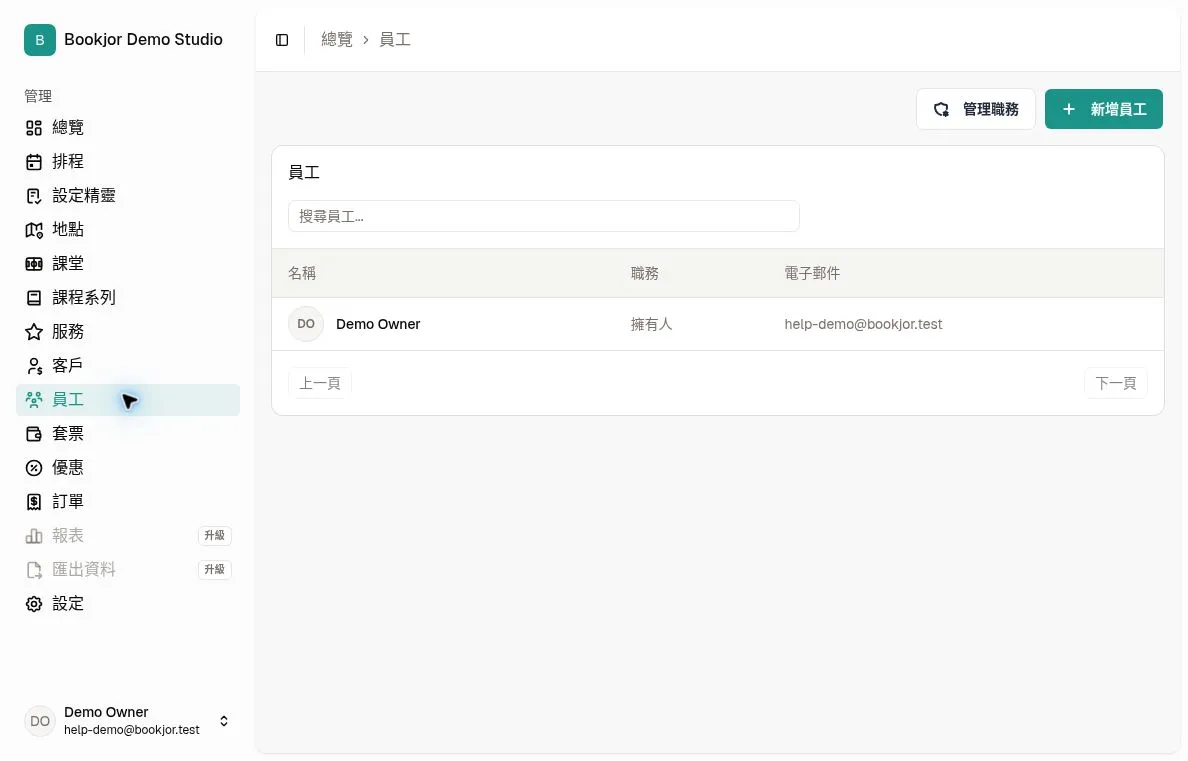Open the 客戶 menu item
1188x761 pixels.
click(128, 366)
